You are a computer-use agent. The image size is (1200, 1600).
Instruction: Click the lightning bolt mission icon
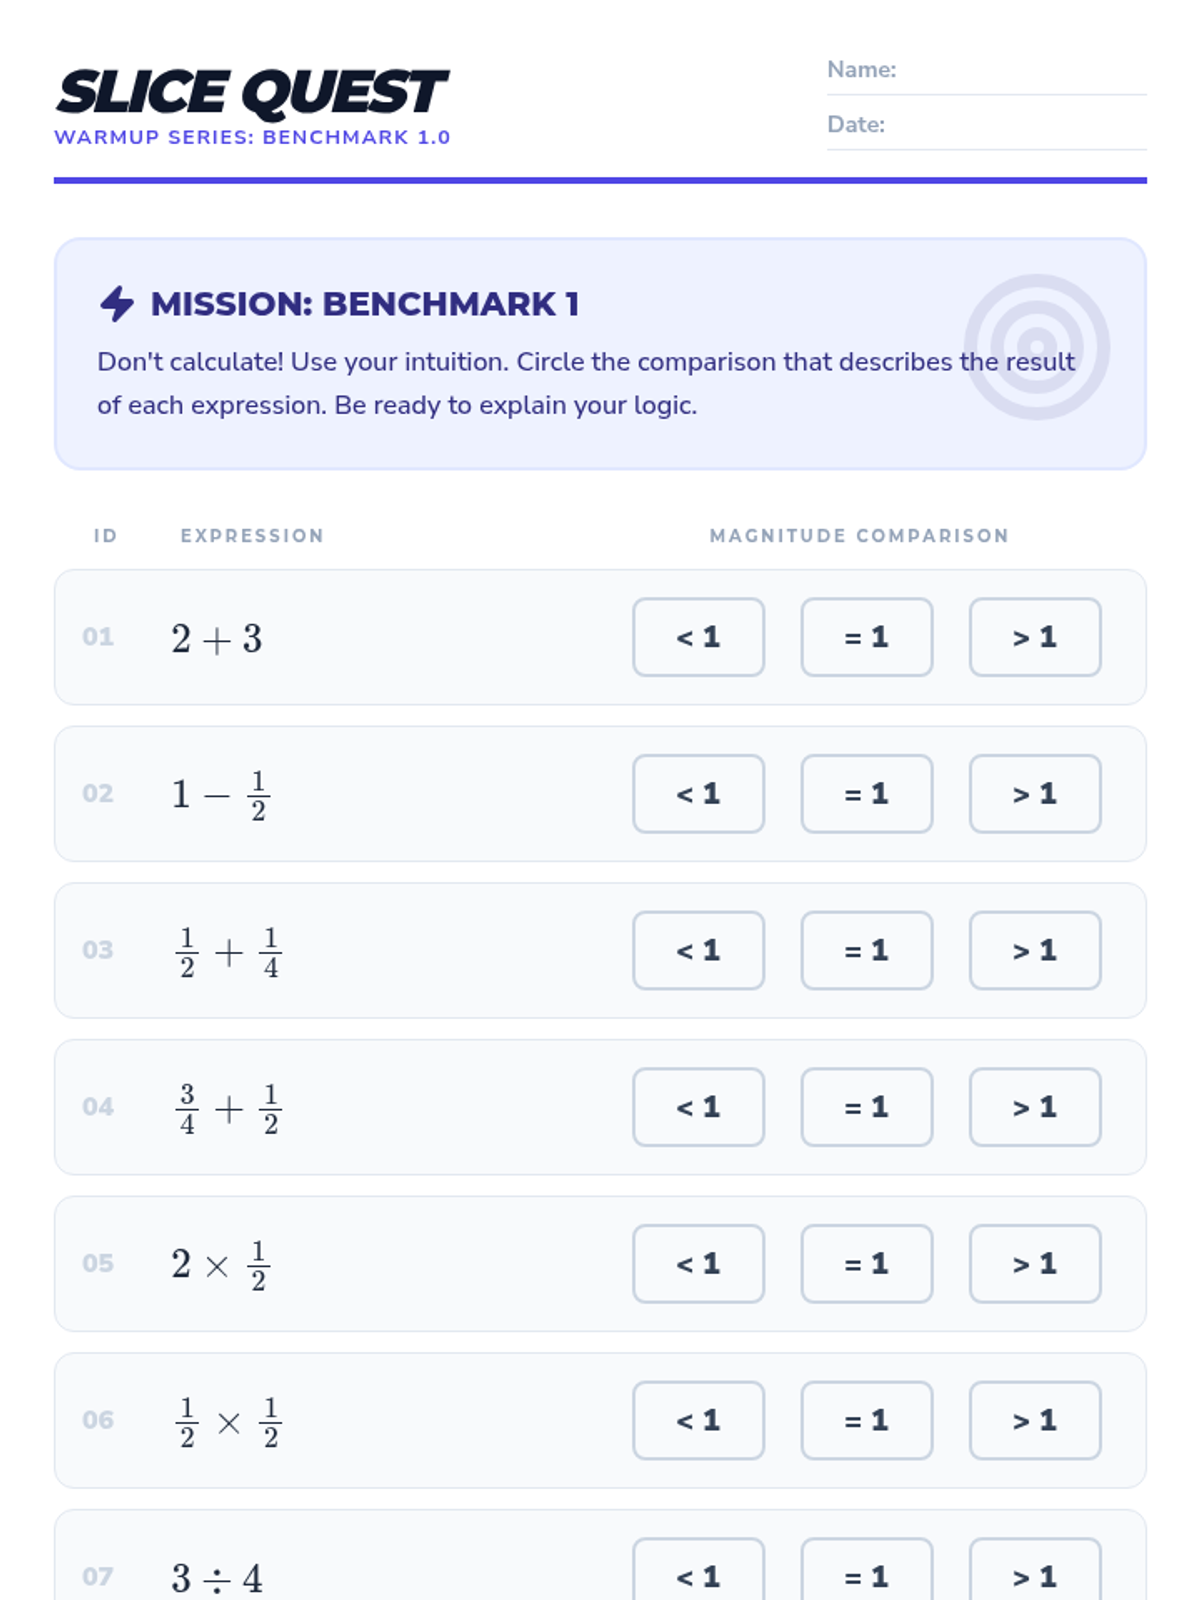tap(117, 304)
